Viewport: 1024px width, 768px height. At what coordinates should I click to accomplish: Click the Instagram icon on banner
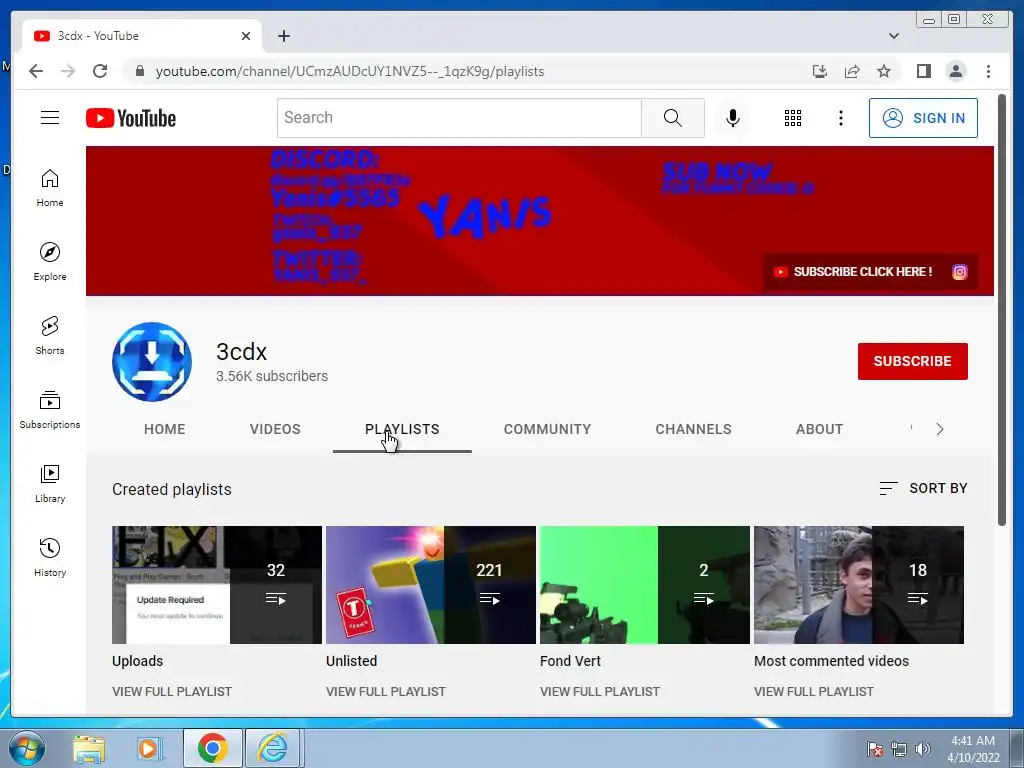coord(959,272)
